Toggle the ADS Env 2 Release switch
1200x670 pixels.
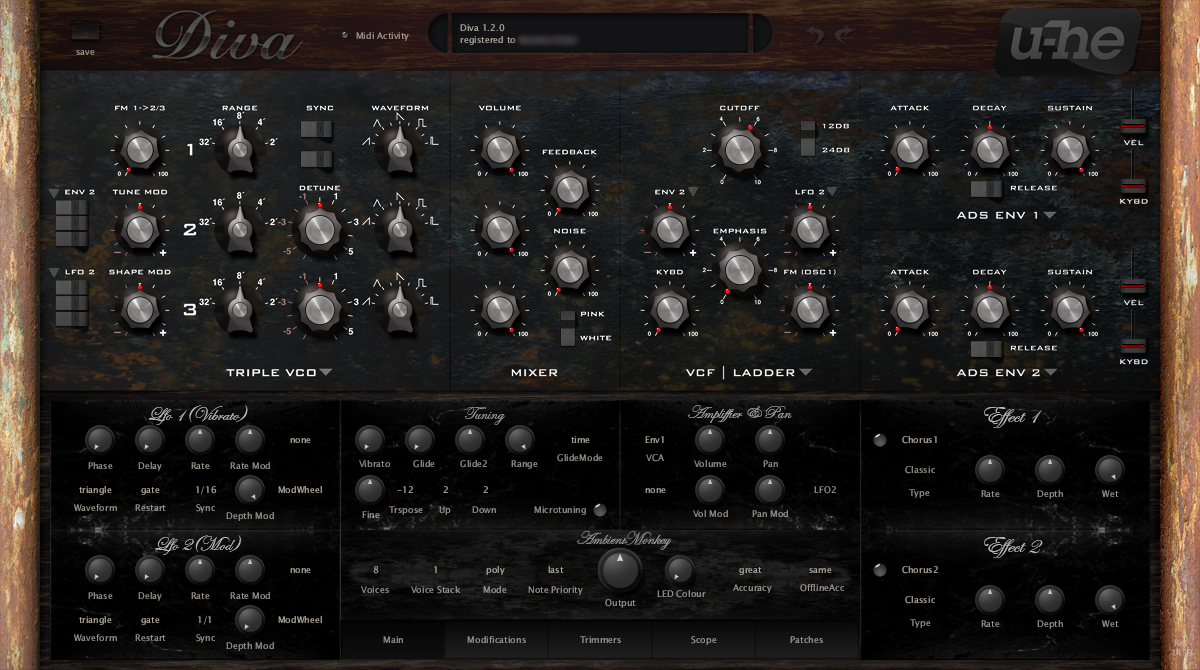(986, 348)
